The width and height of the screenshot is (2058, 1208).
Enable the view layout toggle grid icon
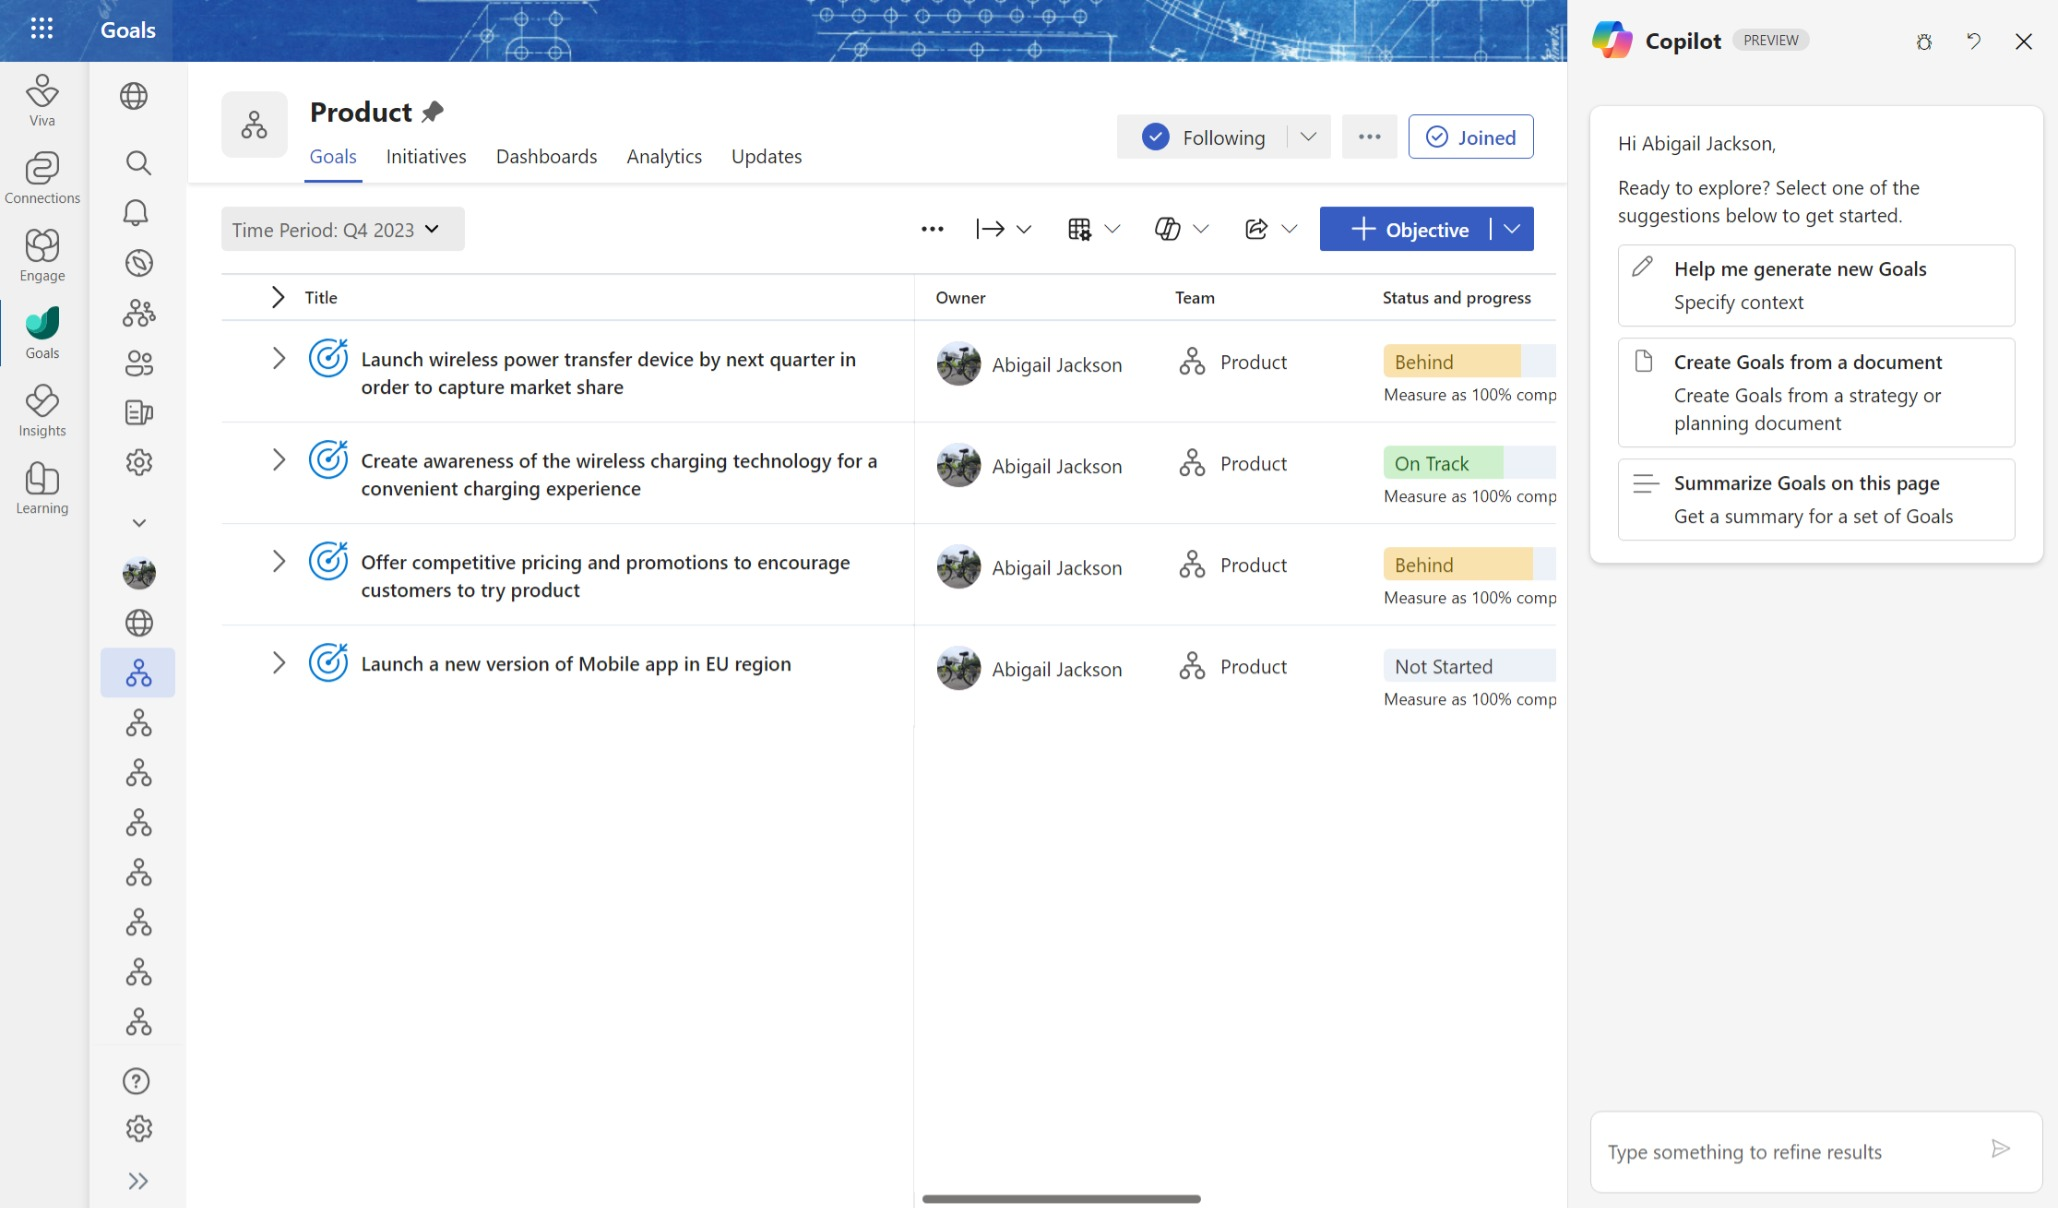1079,229
